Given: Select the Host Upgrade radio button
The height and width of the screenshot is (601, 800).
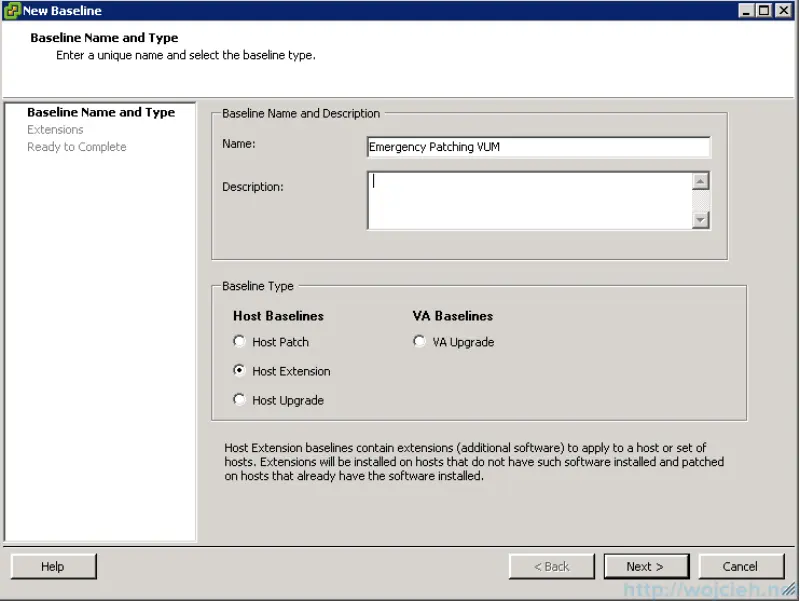Looking at the screenshot, I should (x=239, y=400).
